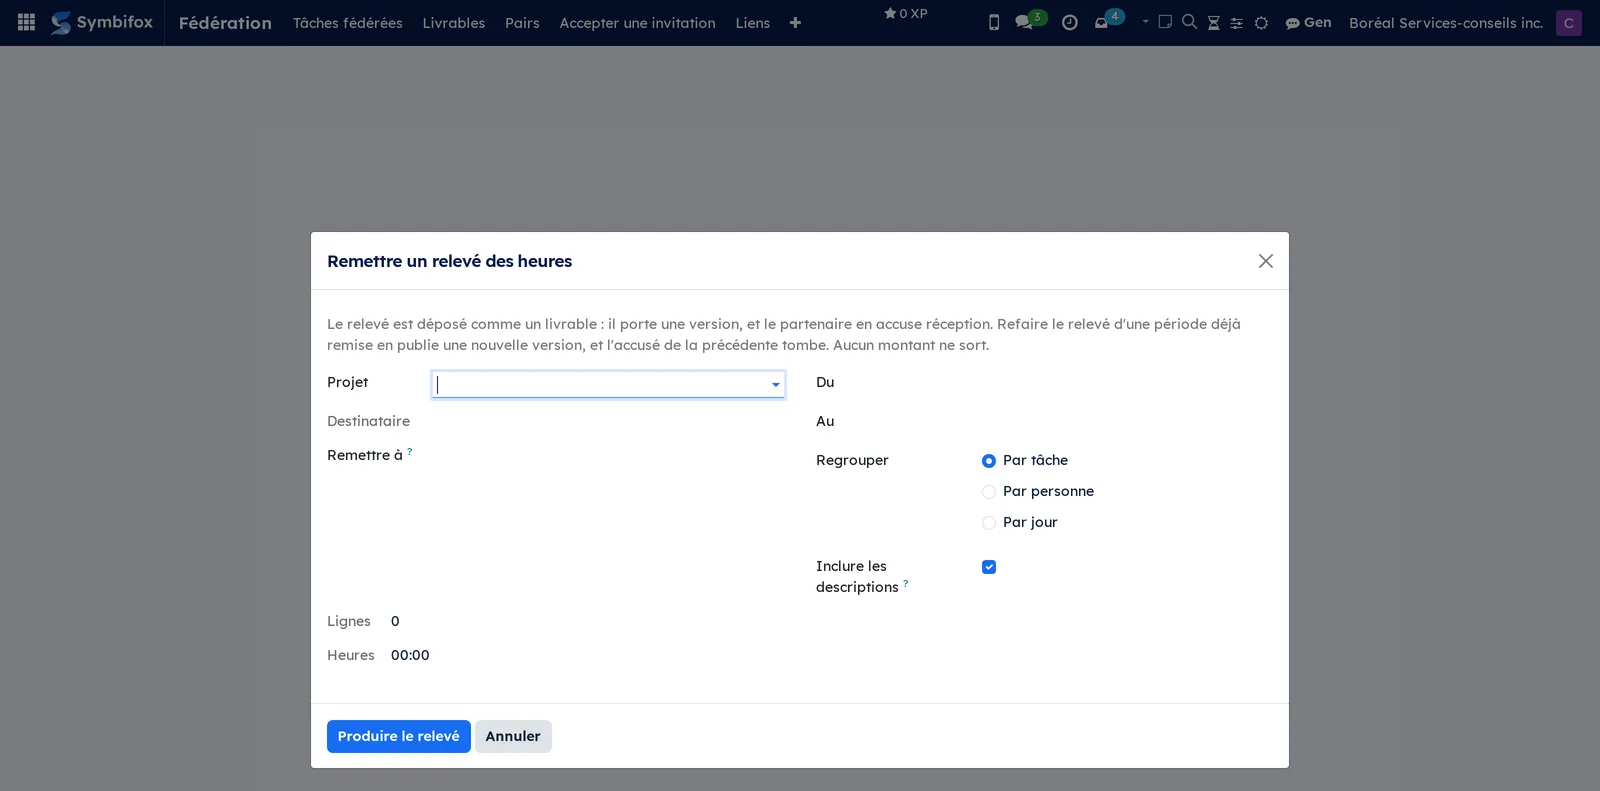
Task: Open the Tâches fédérées menu
Action: pyautogui.click(x=348, y=23)
